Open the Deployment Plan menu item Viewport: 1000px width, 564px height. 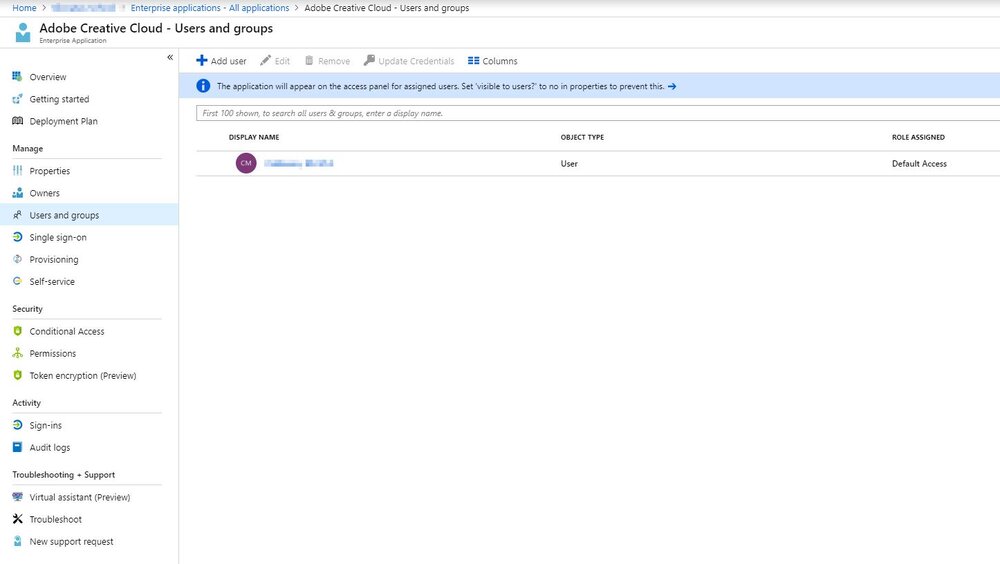pos(63,121)
